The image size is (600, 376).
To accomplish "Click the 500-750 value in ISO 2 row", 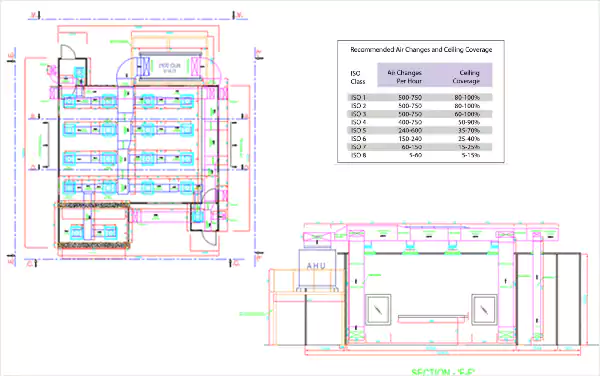I will point(410,106).
